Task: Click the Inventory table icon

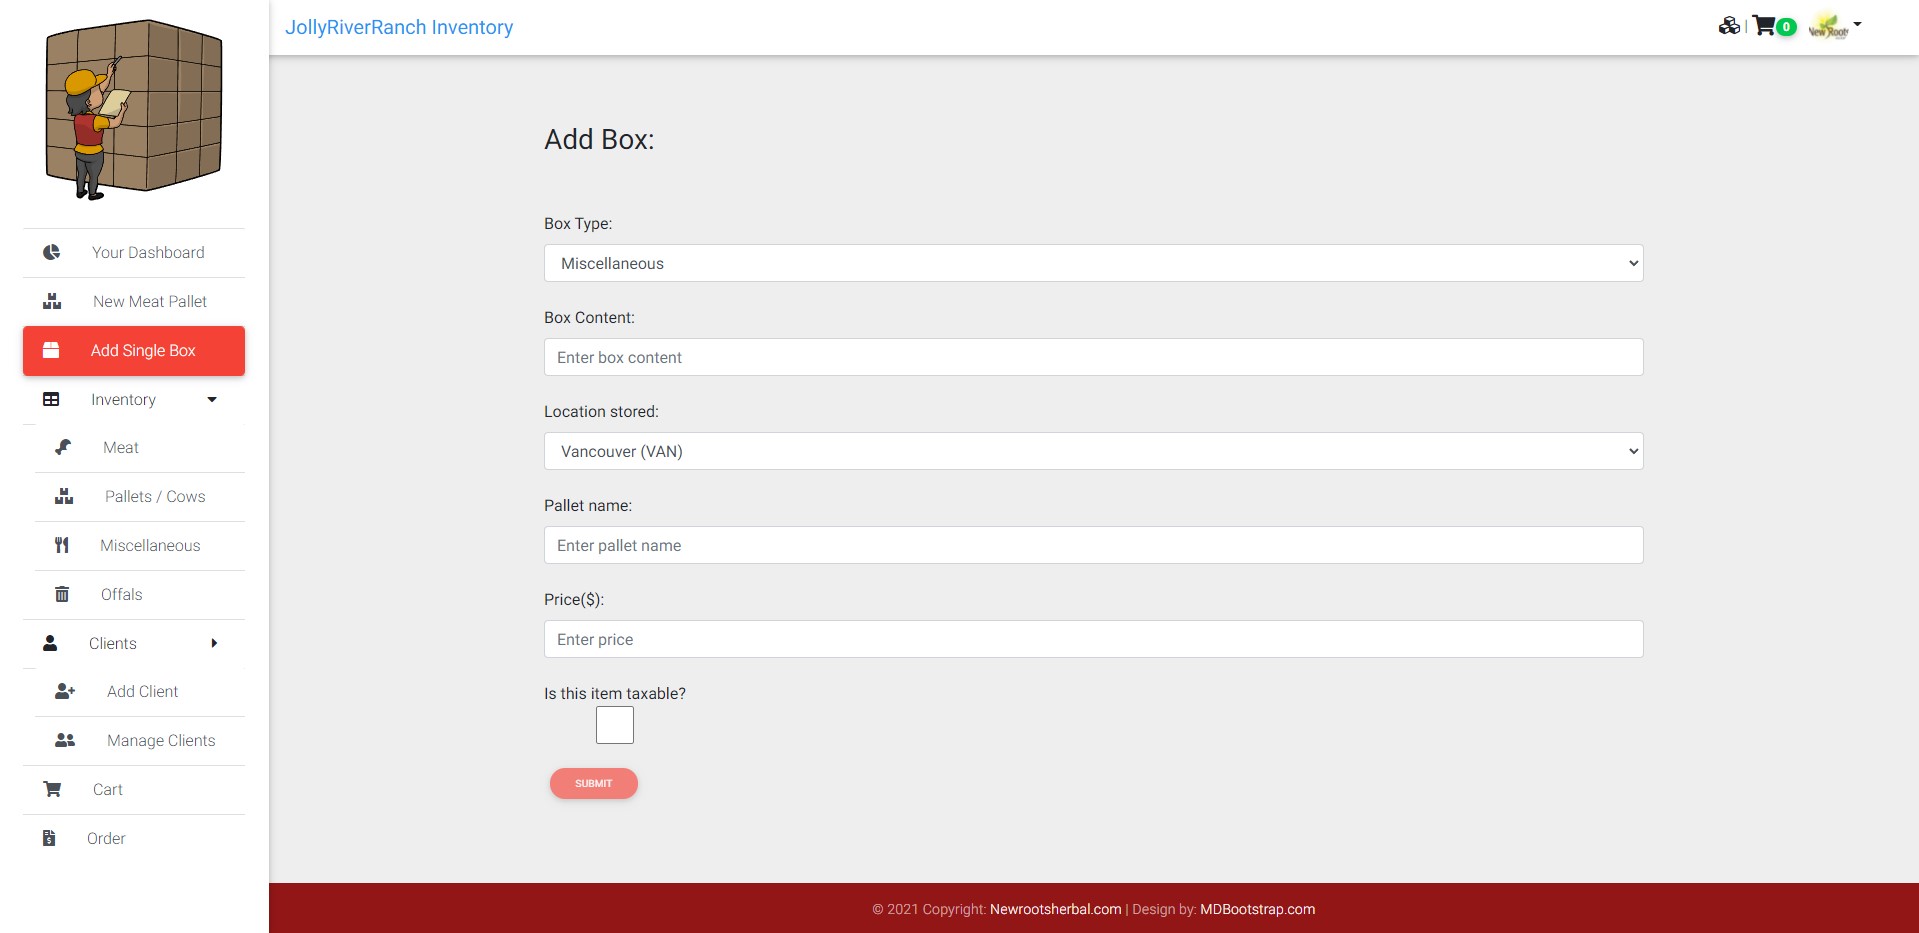Action: (51, 399)
